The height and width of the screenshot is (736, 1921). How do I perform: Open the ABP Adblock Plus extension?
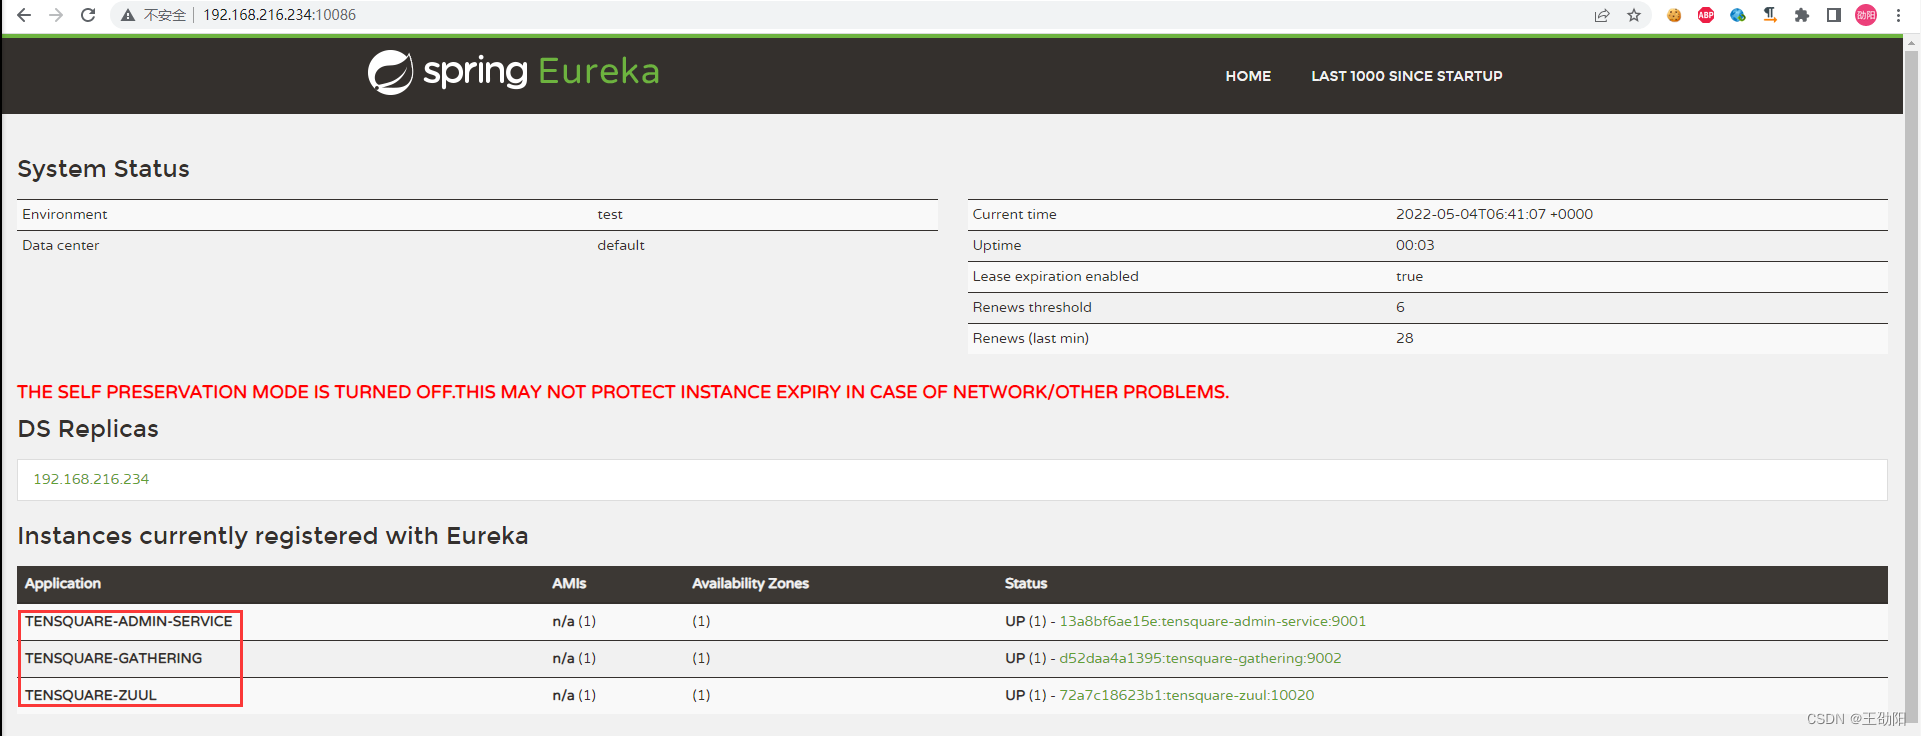point(1706,15)
